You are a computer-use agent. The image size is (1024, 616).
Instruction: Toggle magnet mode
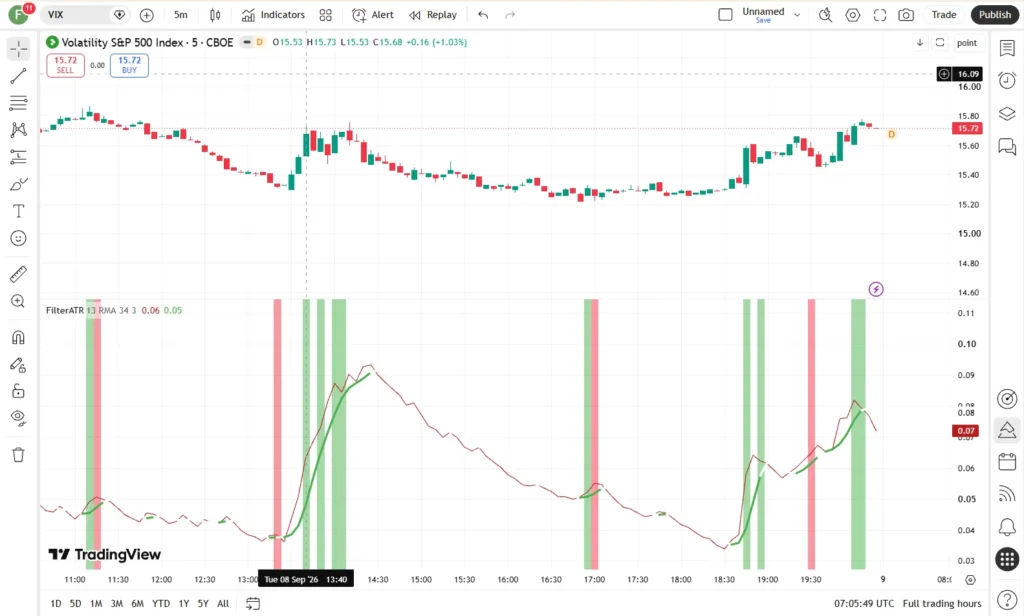18,338
